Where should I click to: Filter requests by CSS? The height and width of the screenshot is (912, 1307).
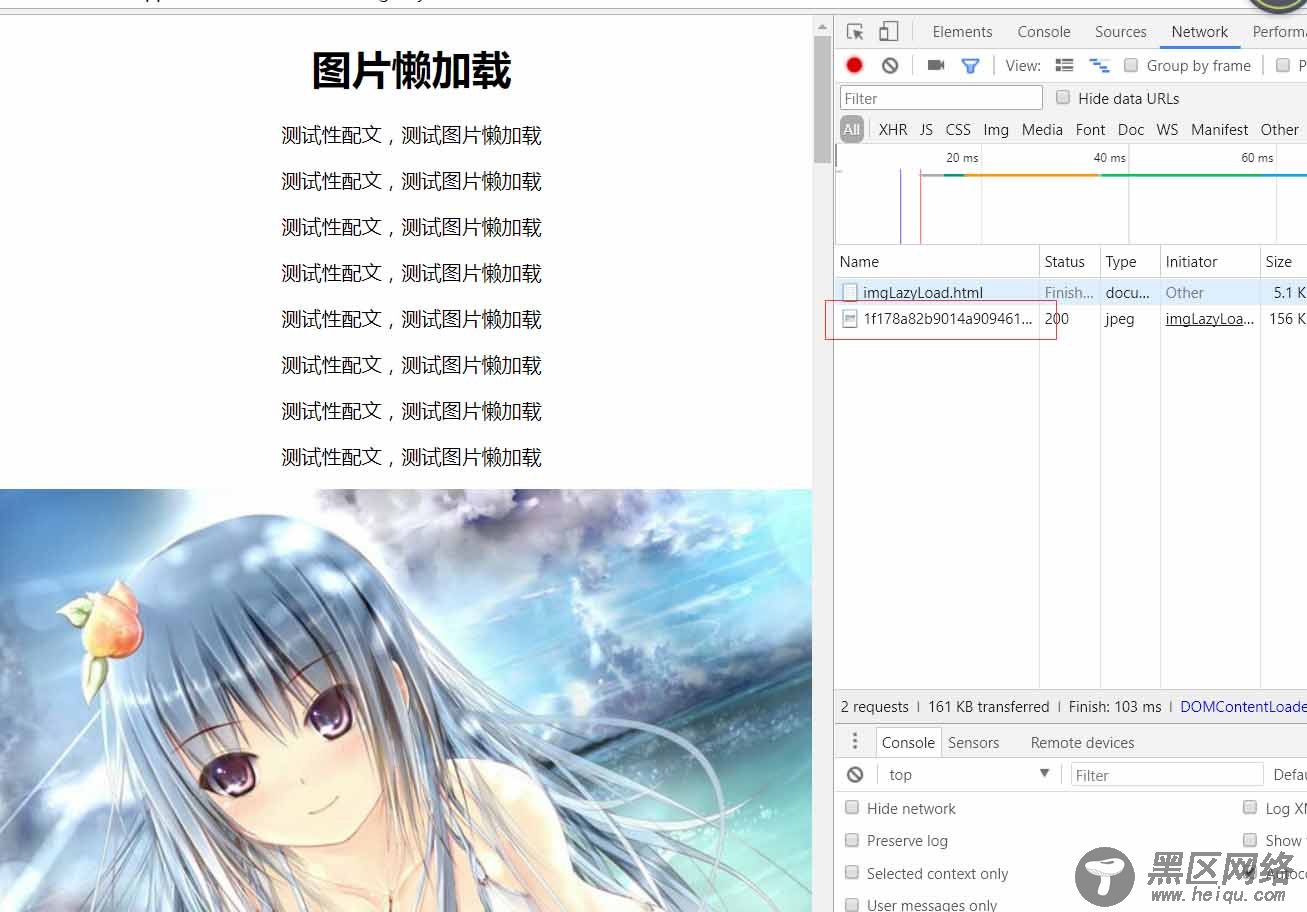click(958, 130)
